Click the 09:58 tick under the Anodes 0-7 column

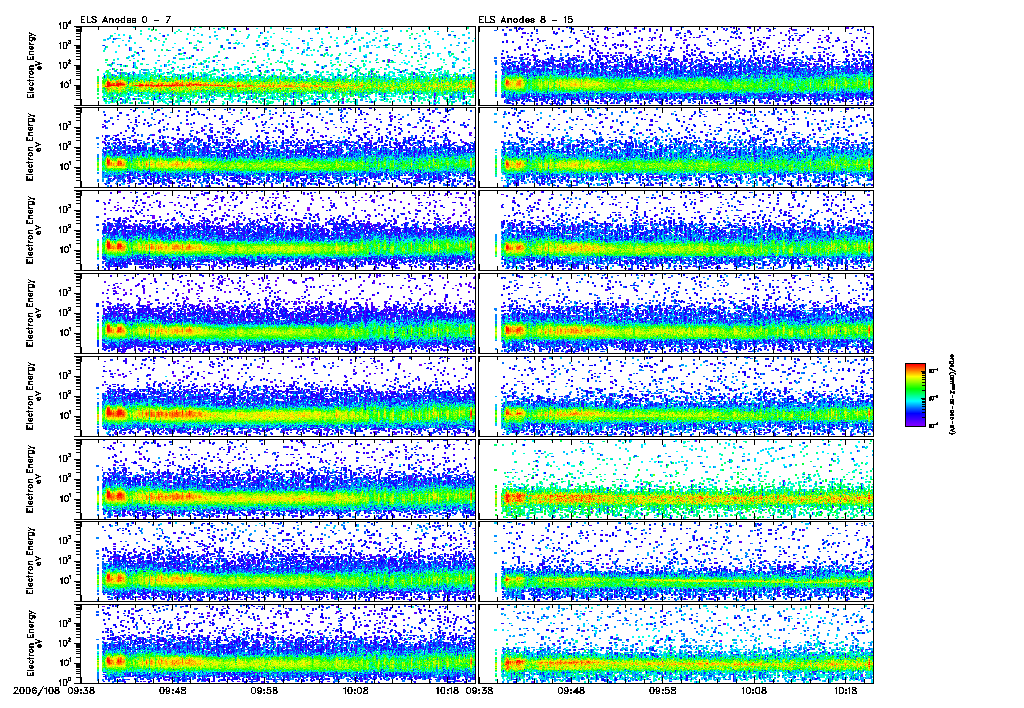[264, 690]
